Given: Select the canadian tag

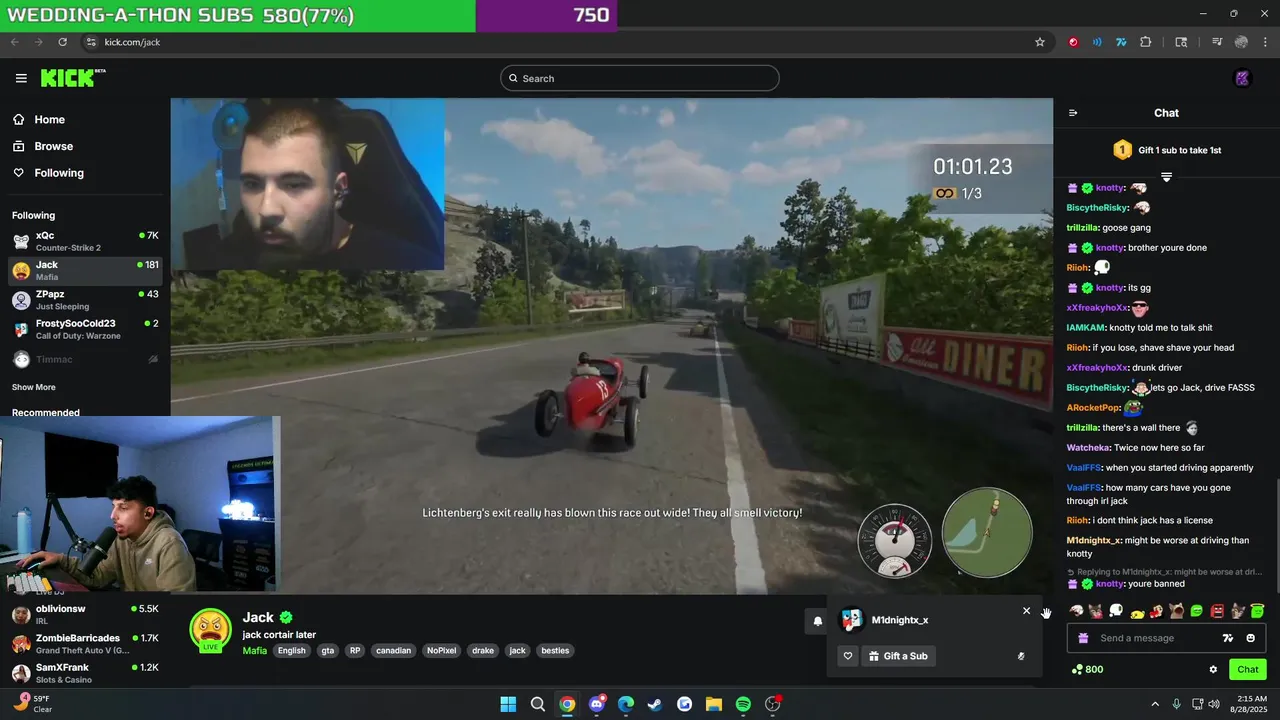Looking at the screenshot, I should [x=393, y=650].
